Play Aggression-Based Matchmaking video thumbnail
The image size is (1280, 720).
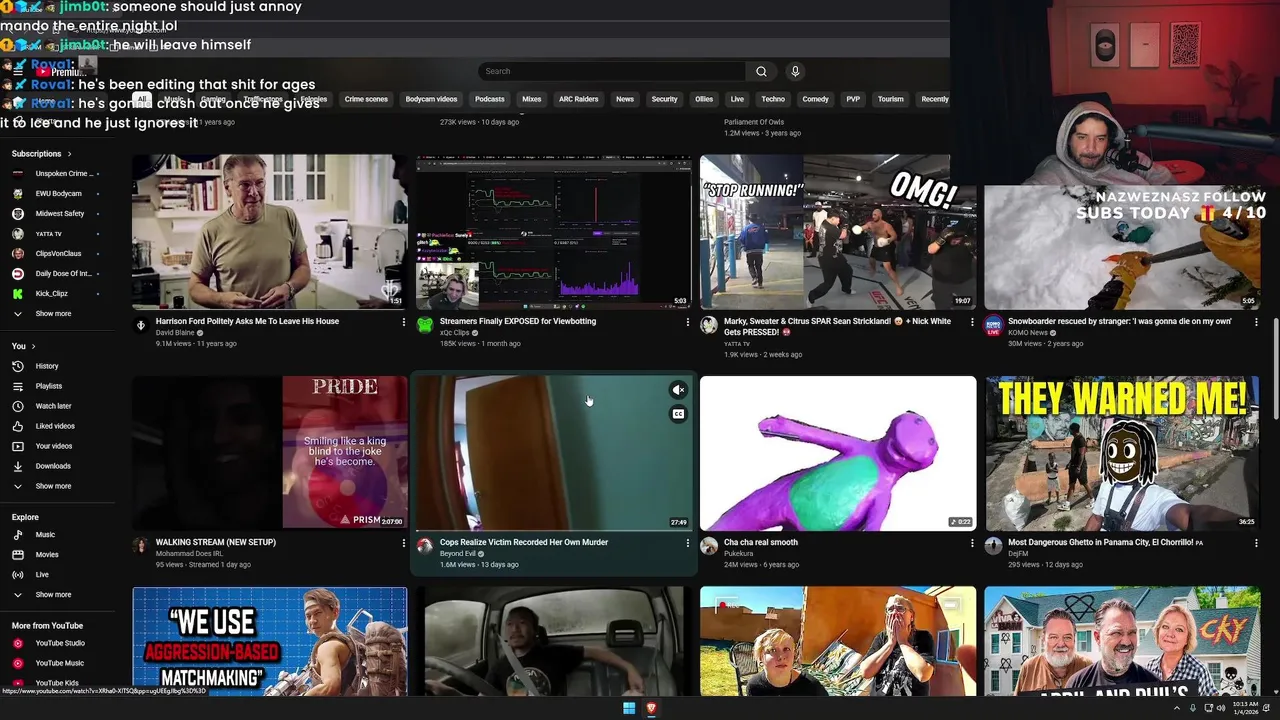click(x=270, y=641)
